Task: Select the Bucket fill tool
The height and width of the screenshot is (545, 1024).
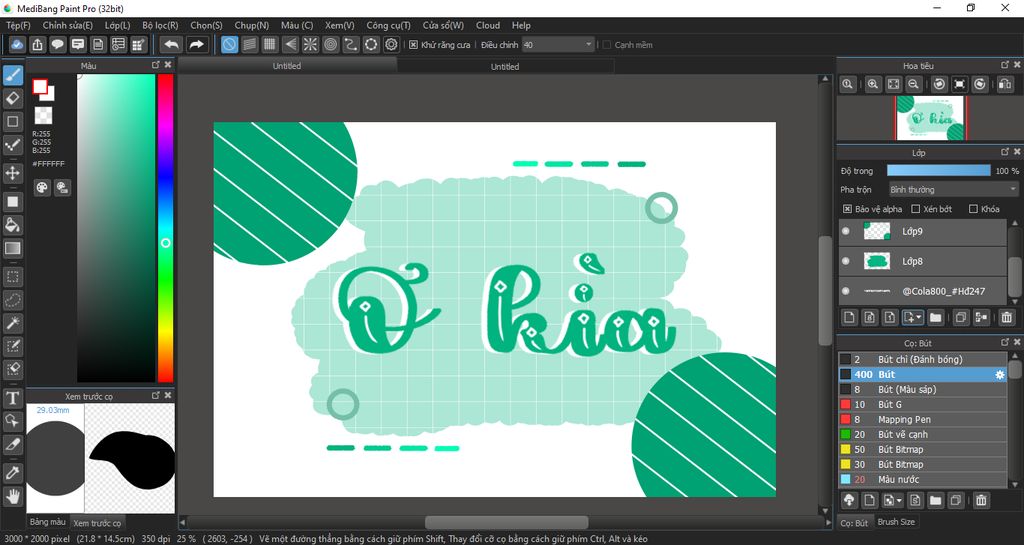Action: point(13,225)
